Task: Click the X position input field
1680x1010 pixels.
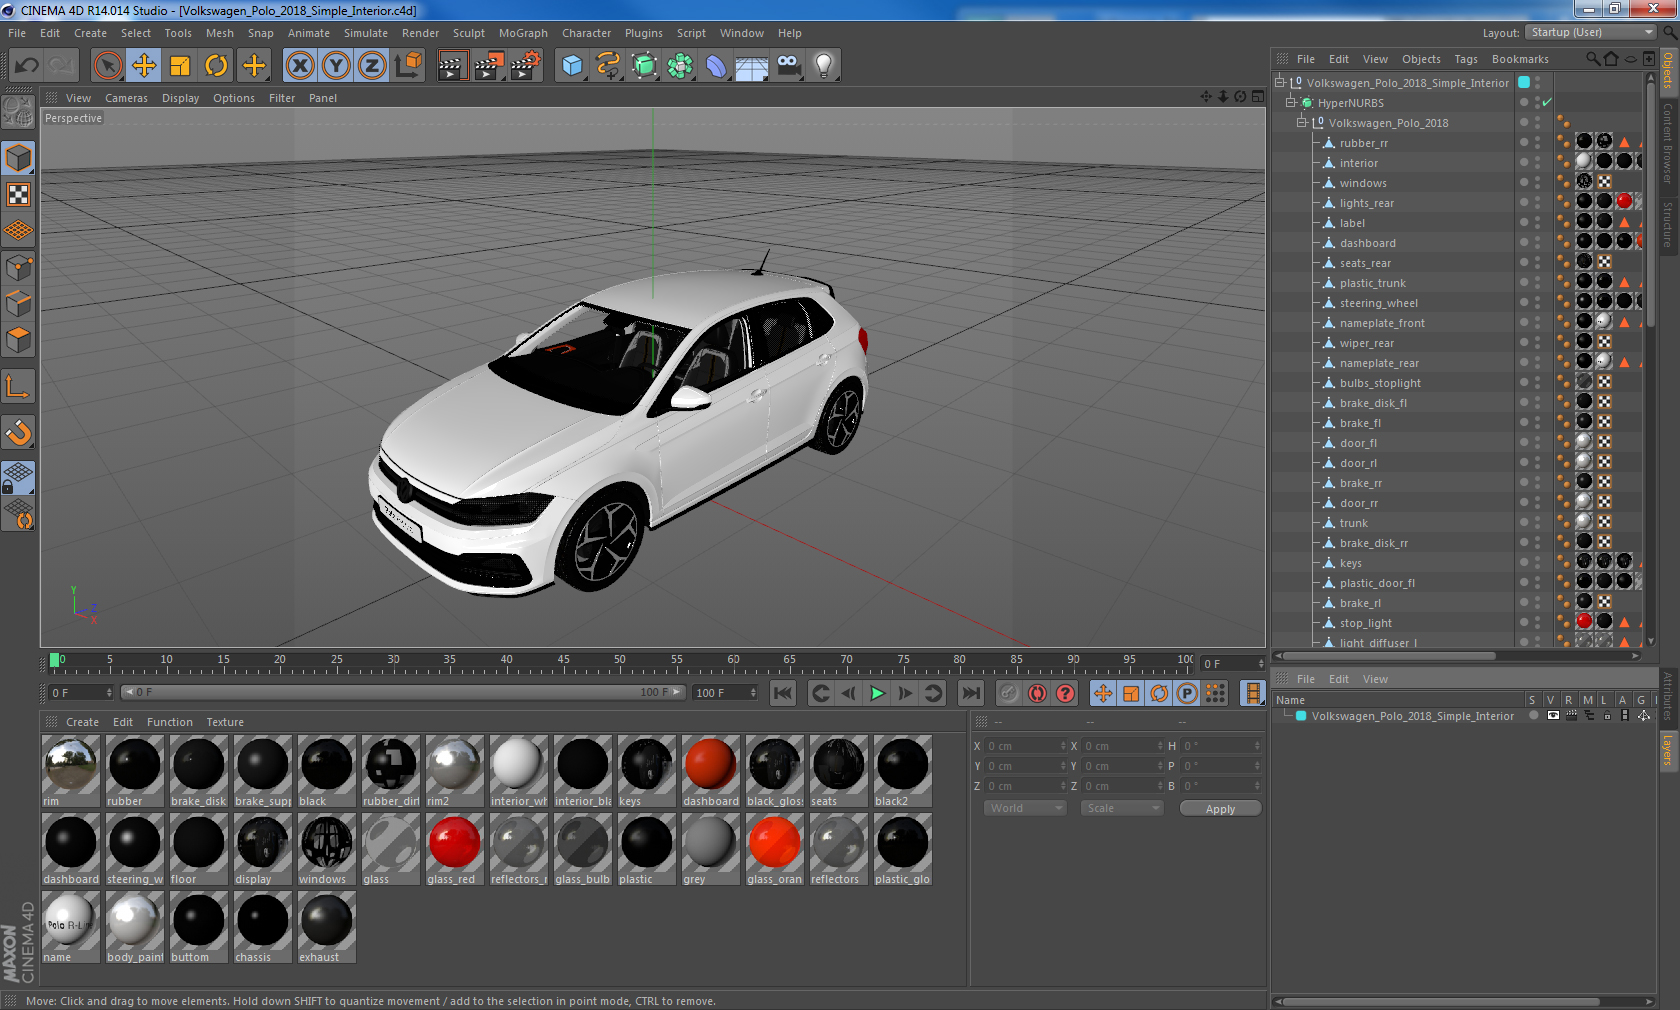Action: pyautogui.click(x=1025, y=746)
